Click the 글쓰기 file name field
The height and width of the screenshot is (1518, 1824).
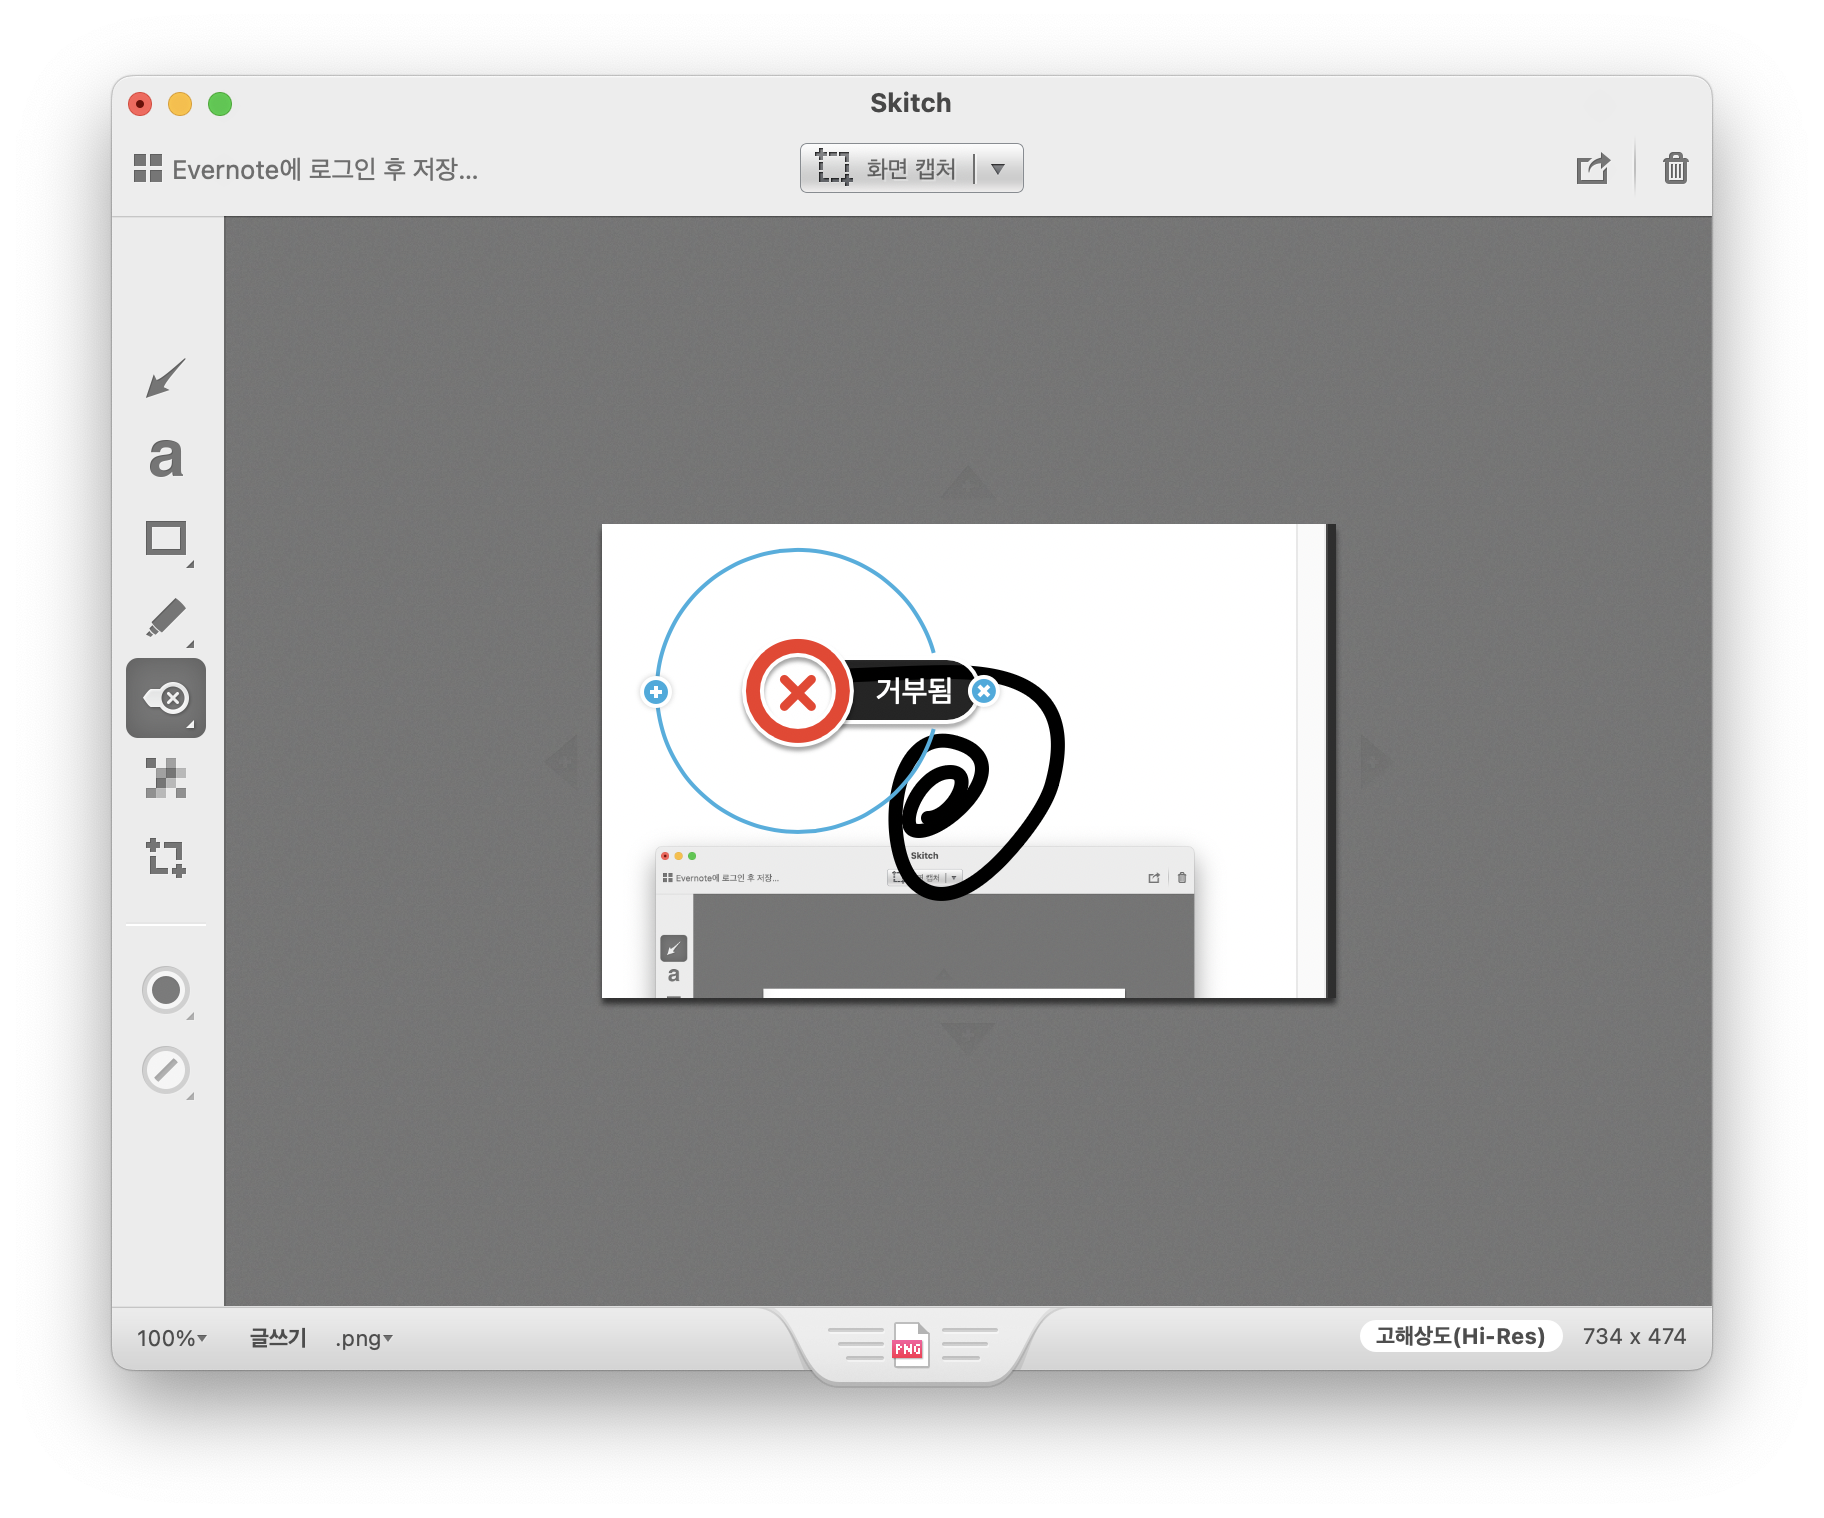pyautogui.click(x=278, y=1337)
